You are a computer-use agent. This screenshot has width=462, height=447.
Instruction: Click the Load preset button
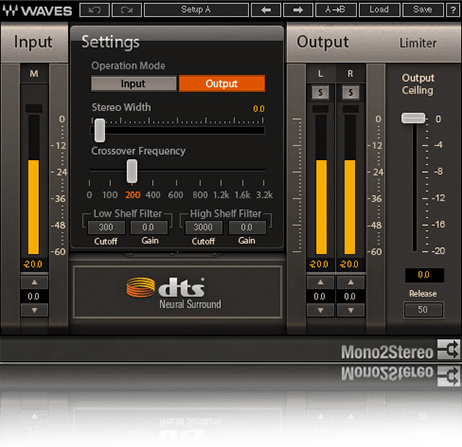coord(379,10)
